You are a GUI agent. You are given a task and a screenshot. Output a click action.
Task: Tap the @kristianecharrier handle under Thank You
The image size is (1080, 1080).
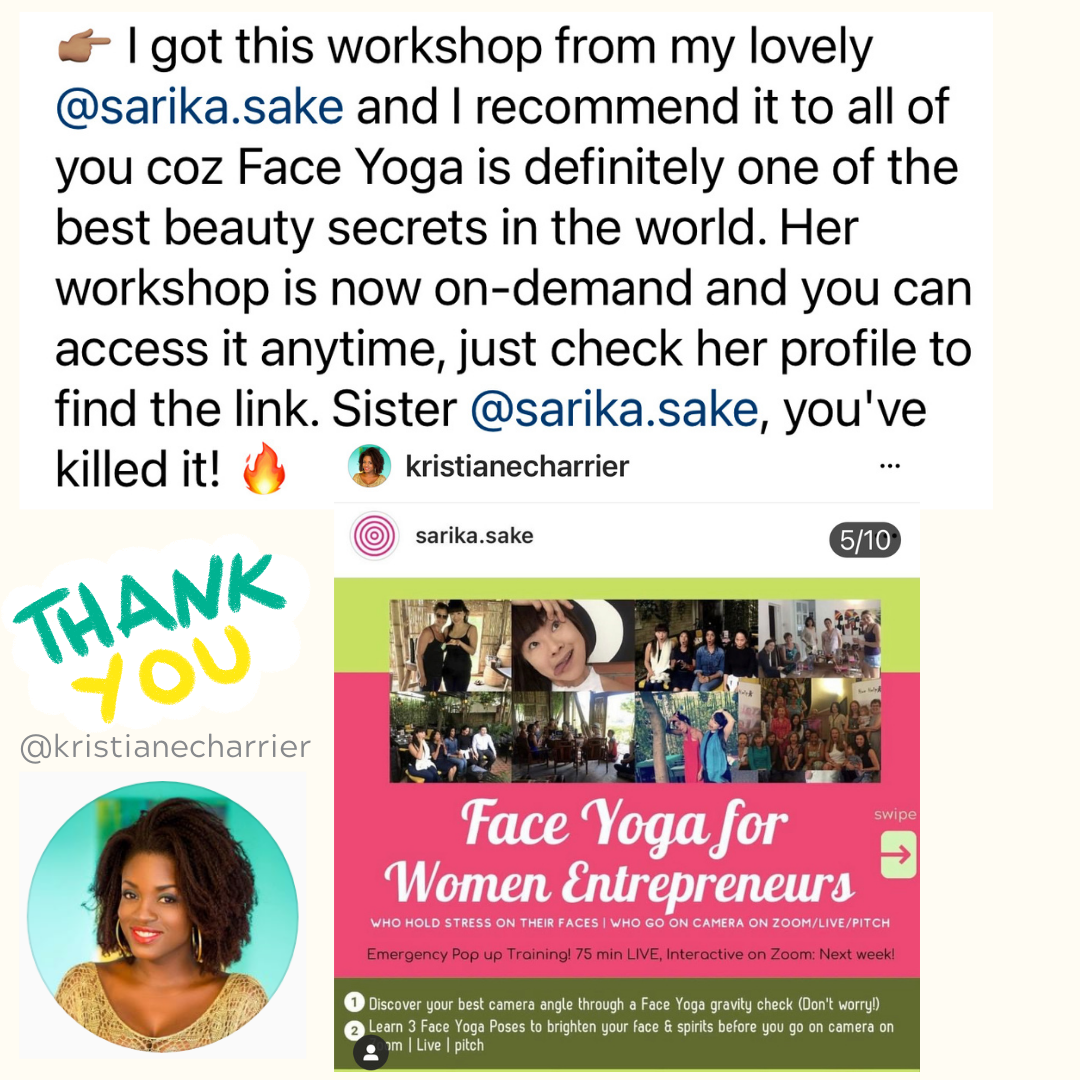(x=165, y=747)
